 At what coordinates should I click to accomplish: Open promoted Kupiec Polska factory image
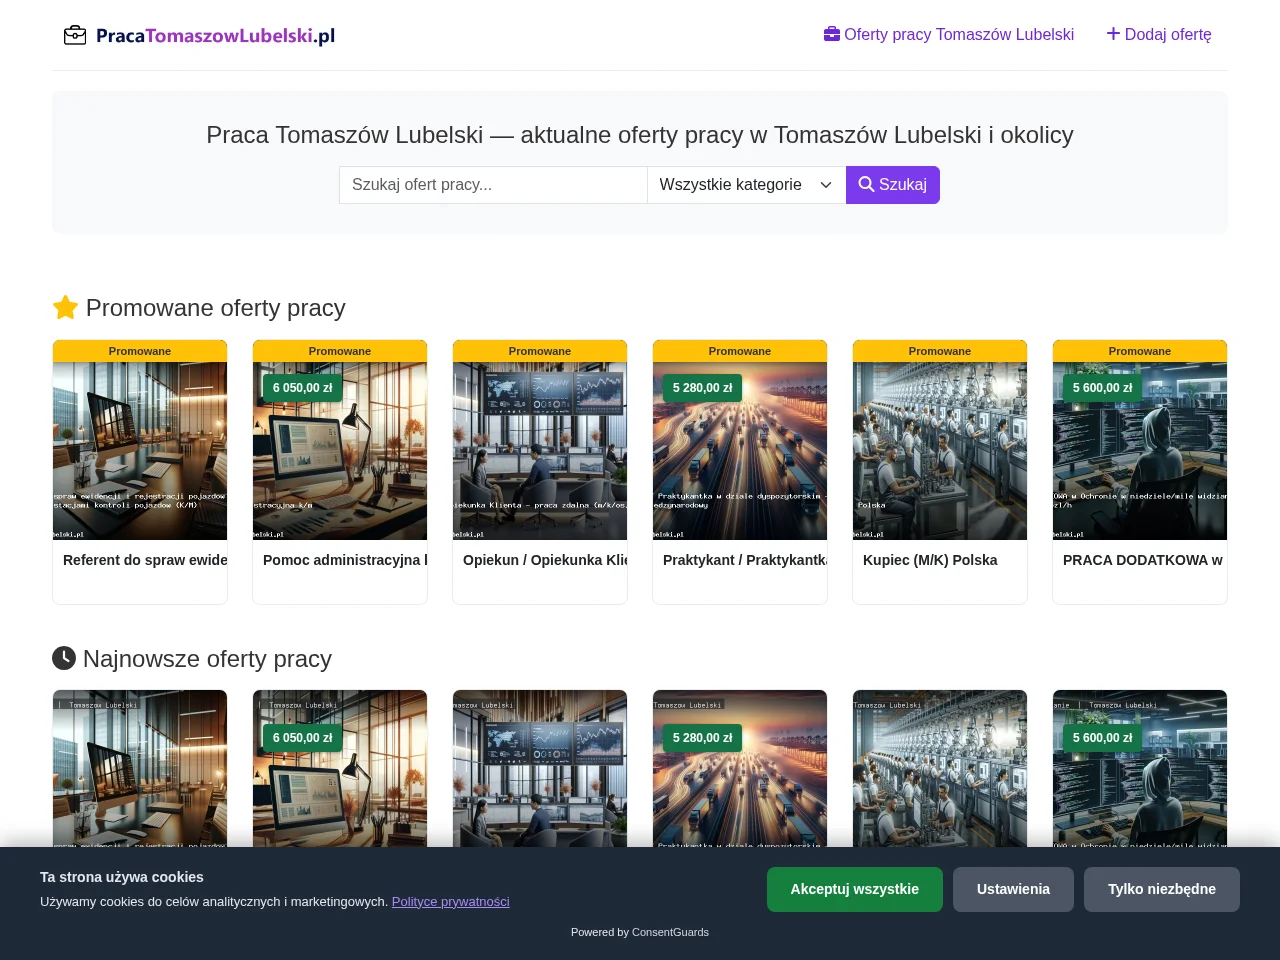[x=940, y=451]
